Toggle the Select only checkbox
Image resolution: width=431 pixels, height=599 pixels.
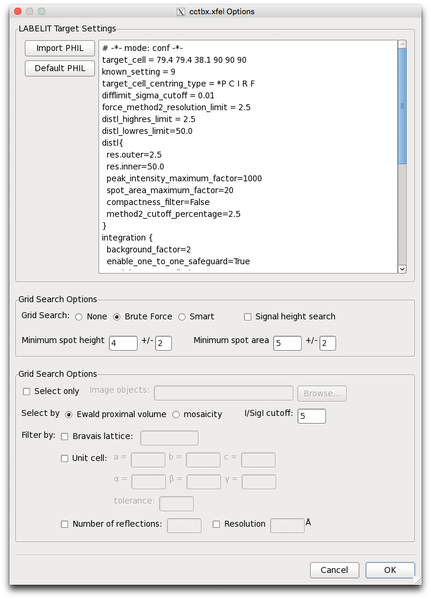tap(27, 392)
